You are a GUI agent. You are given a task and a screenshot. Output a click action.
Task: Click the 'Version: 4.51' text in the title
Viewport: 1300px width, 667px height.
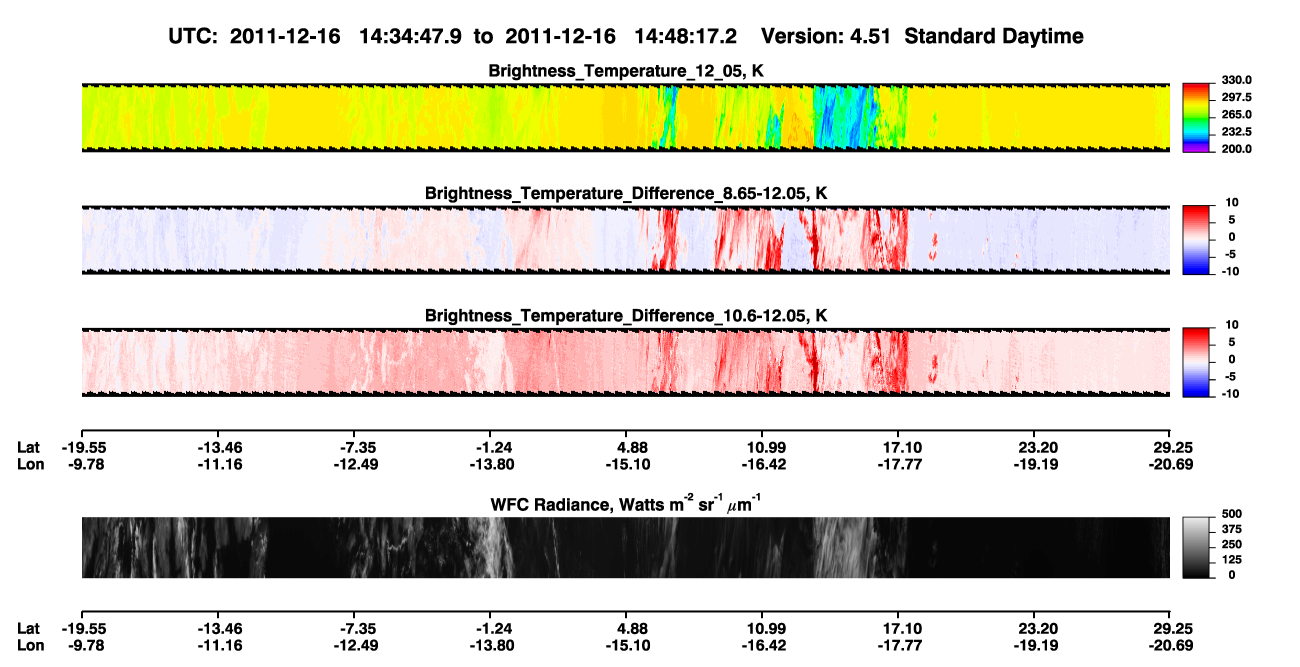coord(825,36)
